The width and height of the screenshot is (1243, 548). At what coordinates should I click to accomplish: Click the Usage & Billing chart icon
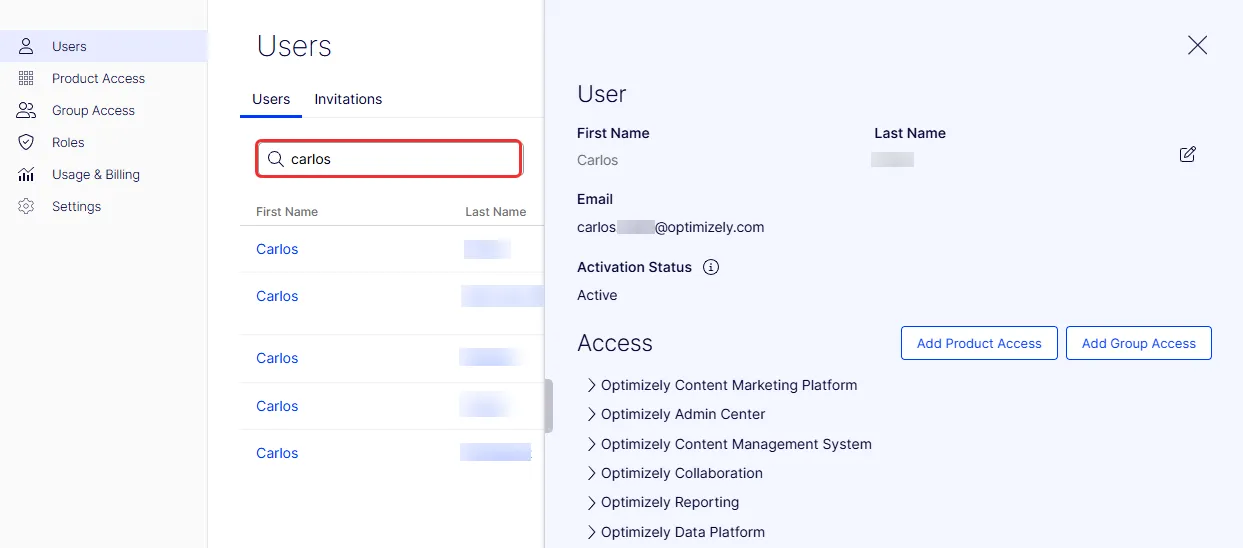(x=26, y=174)
